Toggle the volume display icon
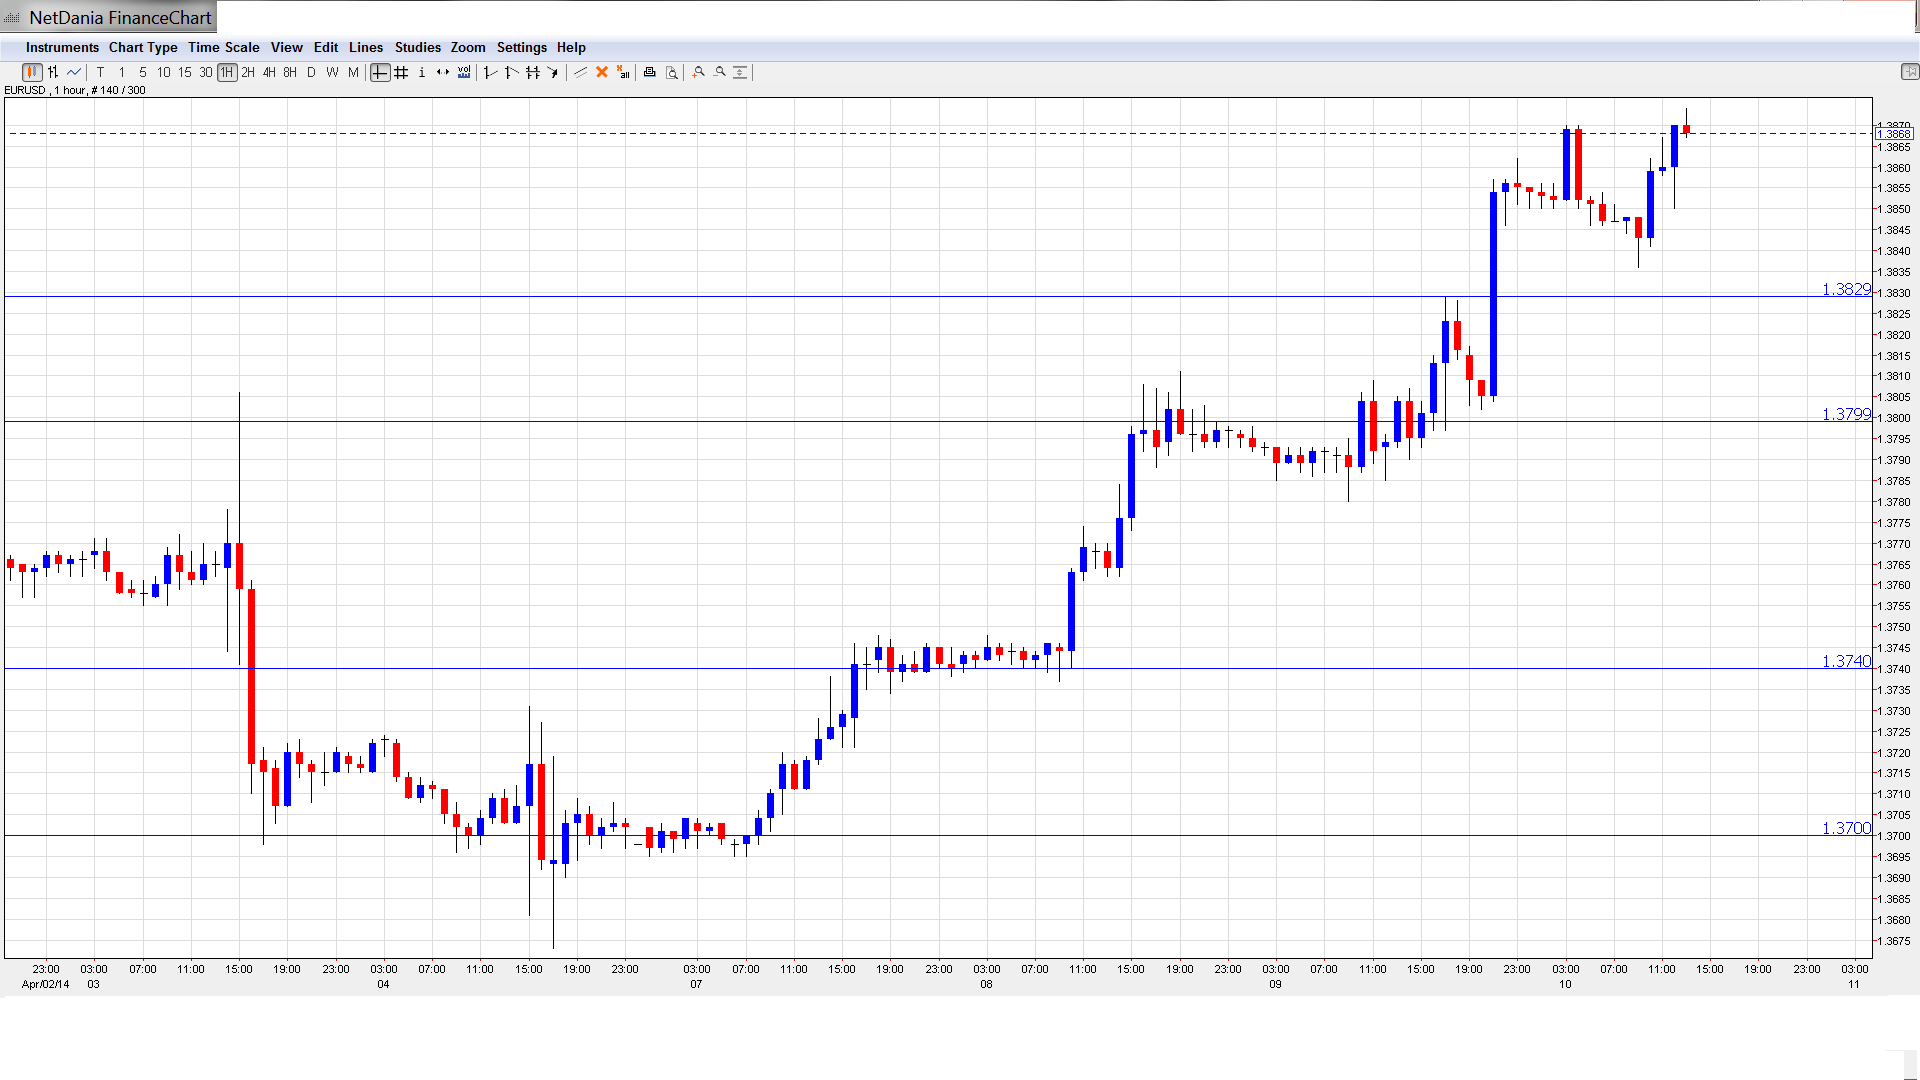The width and height of the screenshot is (1920, 1080). (464, 72)
